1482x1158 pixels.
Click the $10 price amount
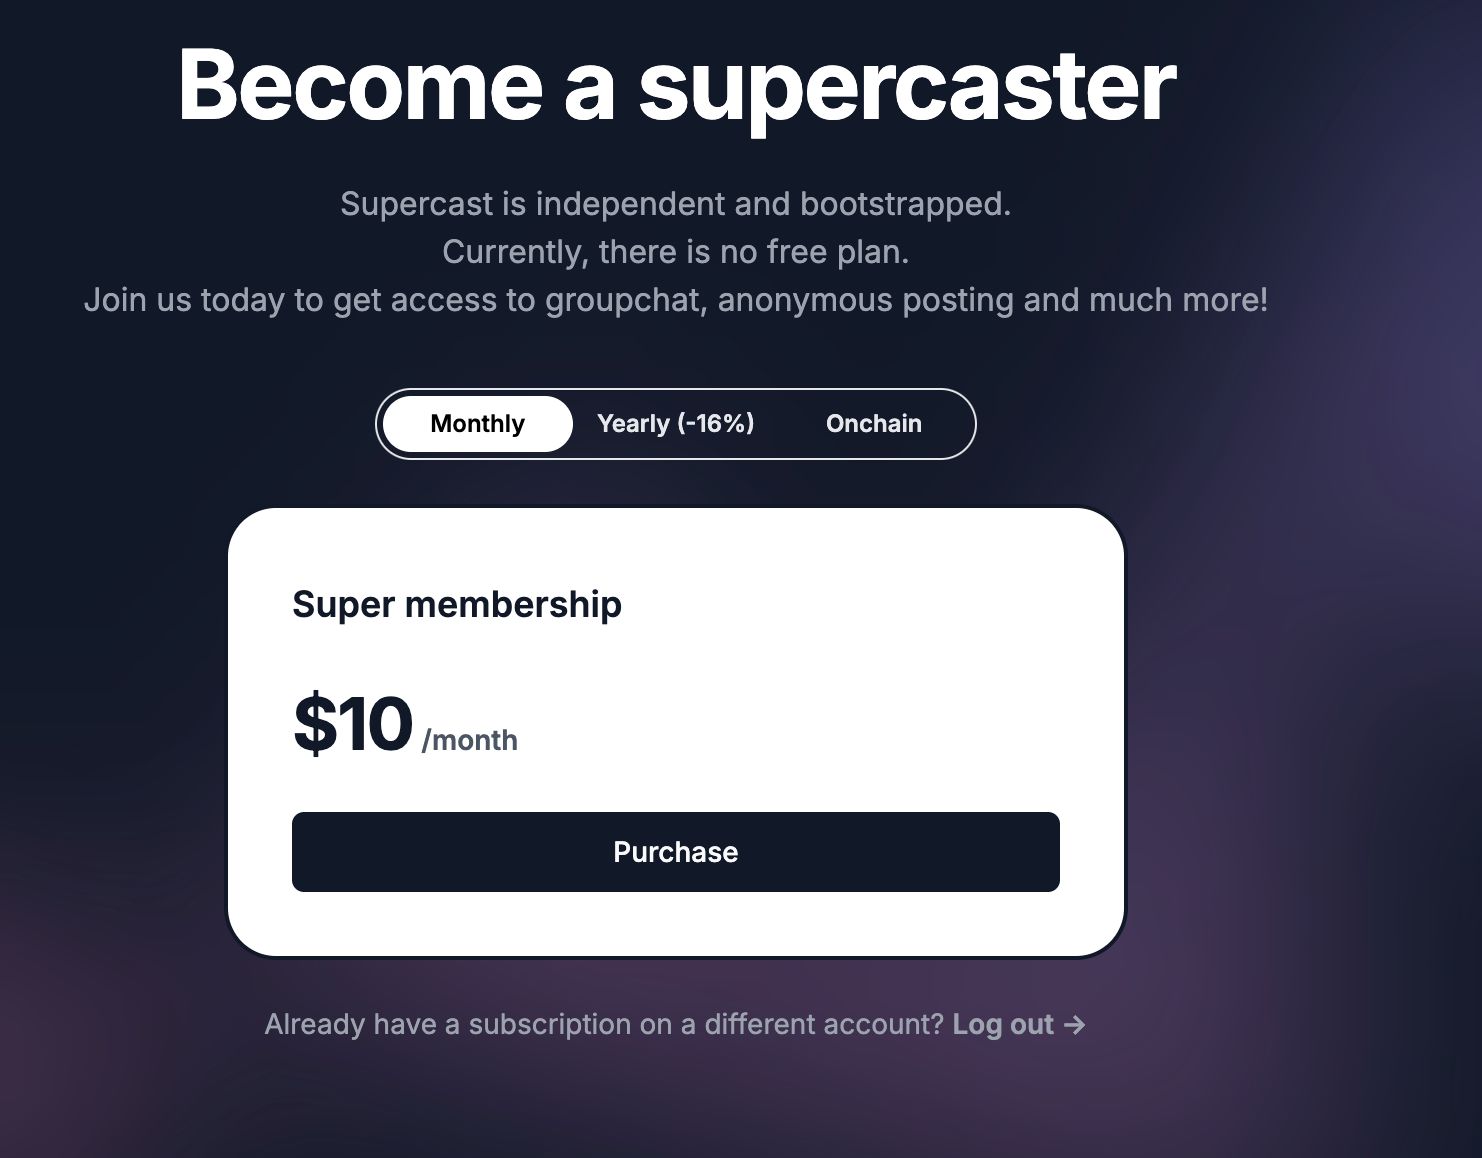pos(352,723)
